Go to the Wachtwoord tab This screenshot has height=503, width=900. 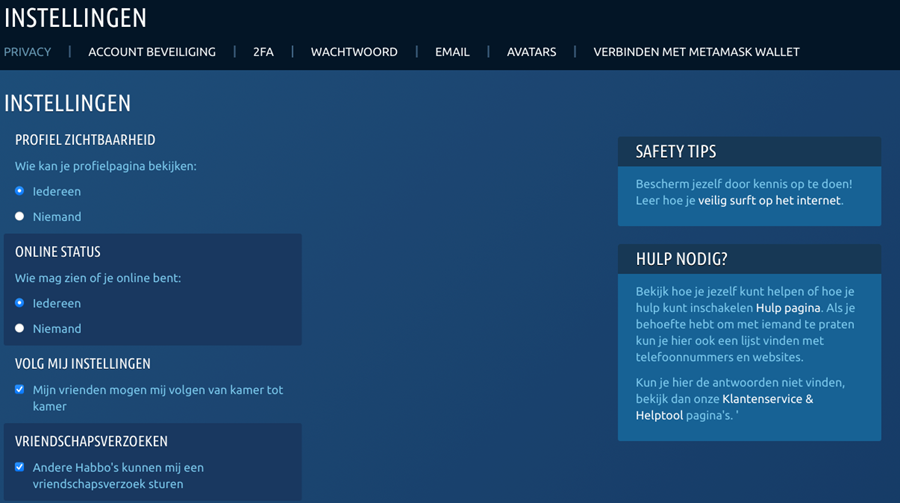tap(354, 52)
